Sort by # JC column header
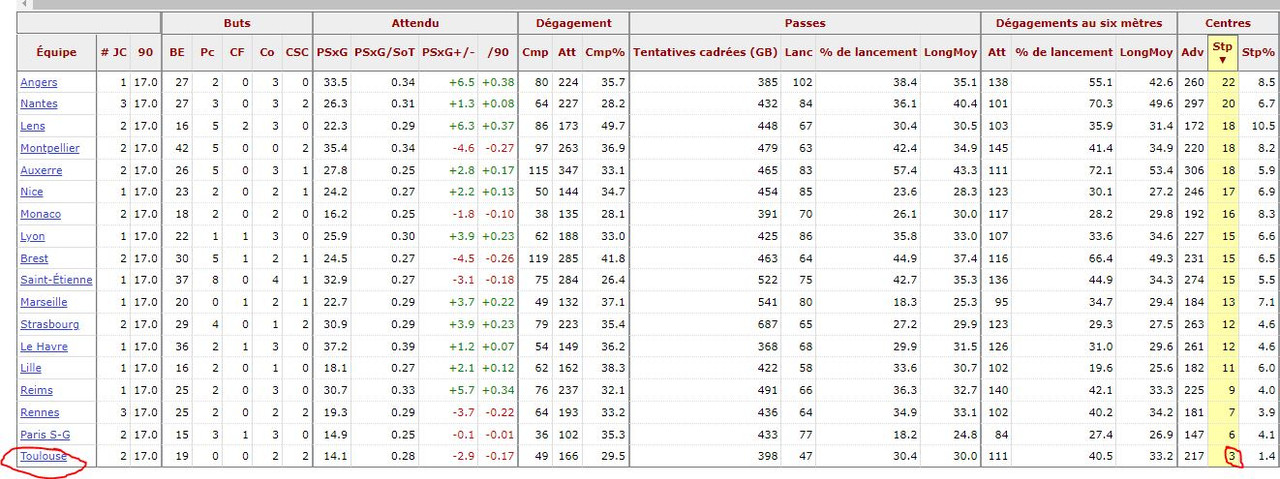 (x=113, y=52)
